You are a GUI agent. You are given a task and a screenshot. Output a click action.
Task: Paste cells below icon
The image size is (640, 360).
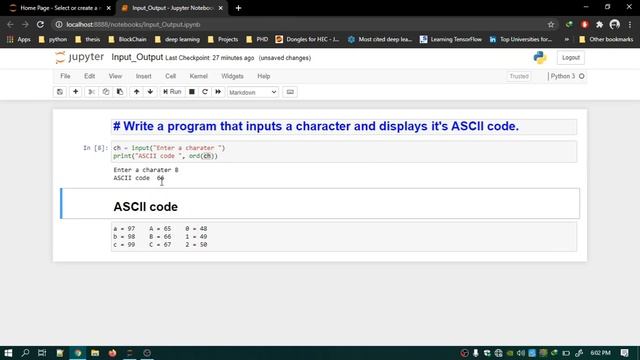point(120,92)
